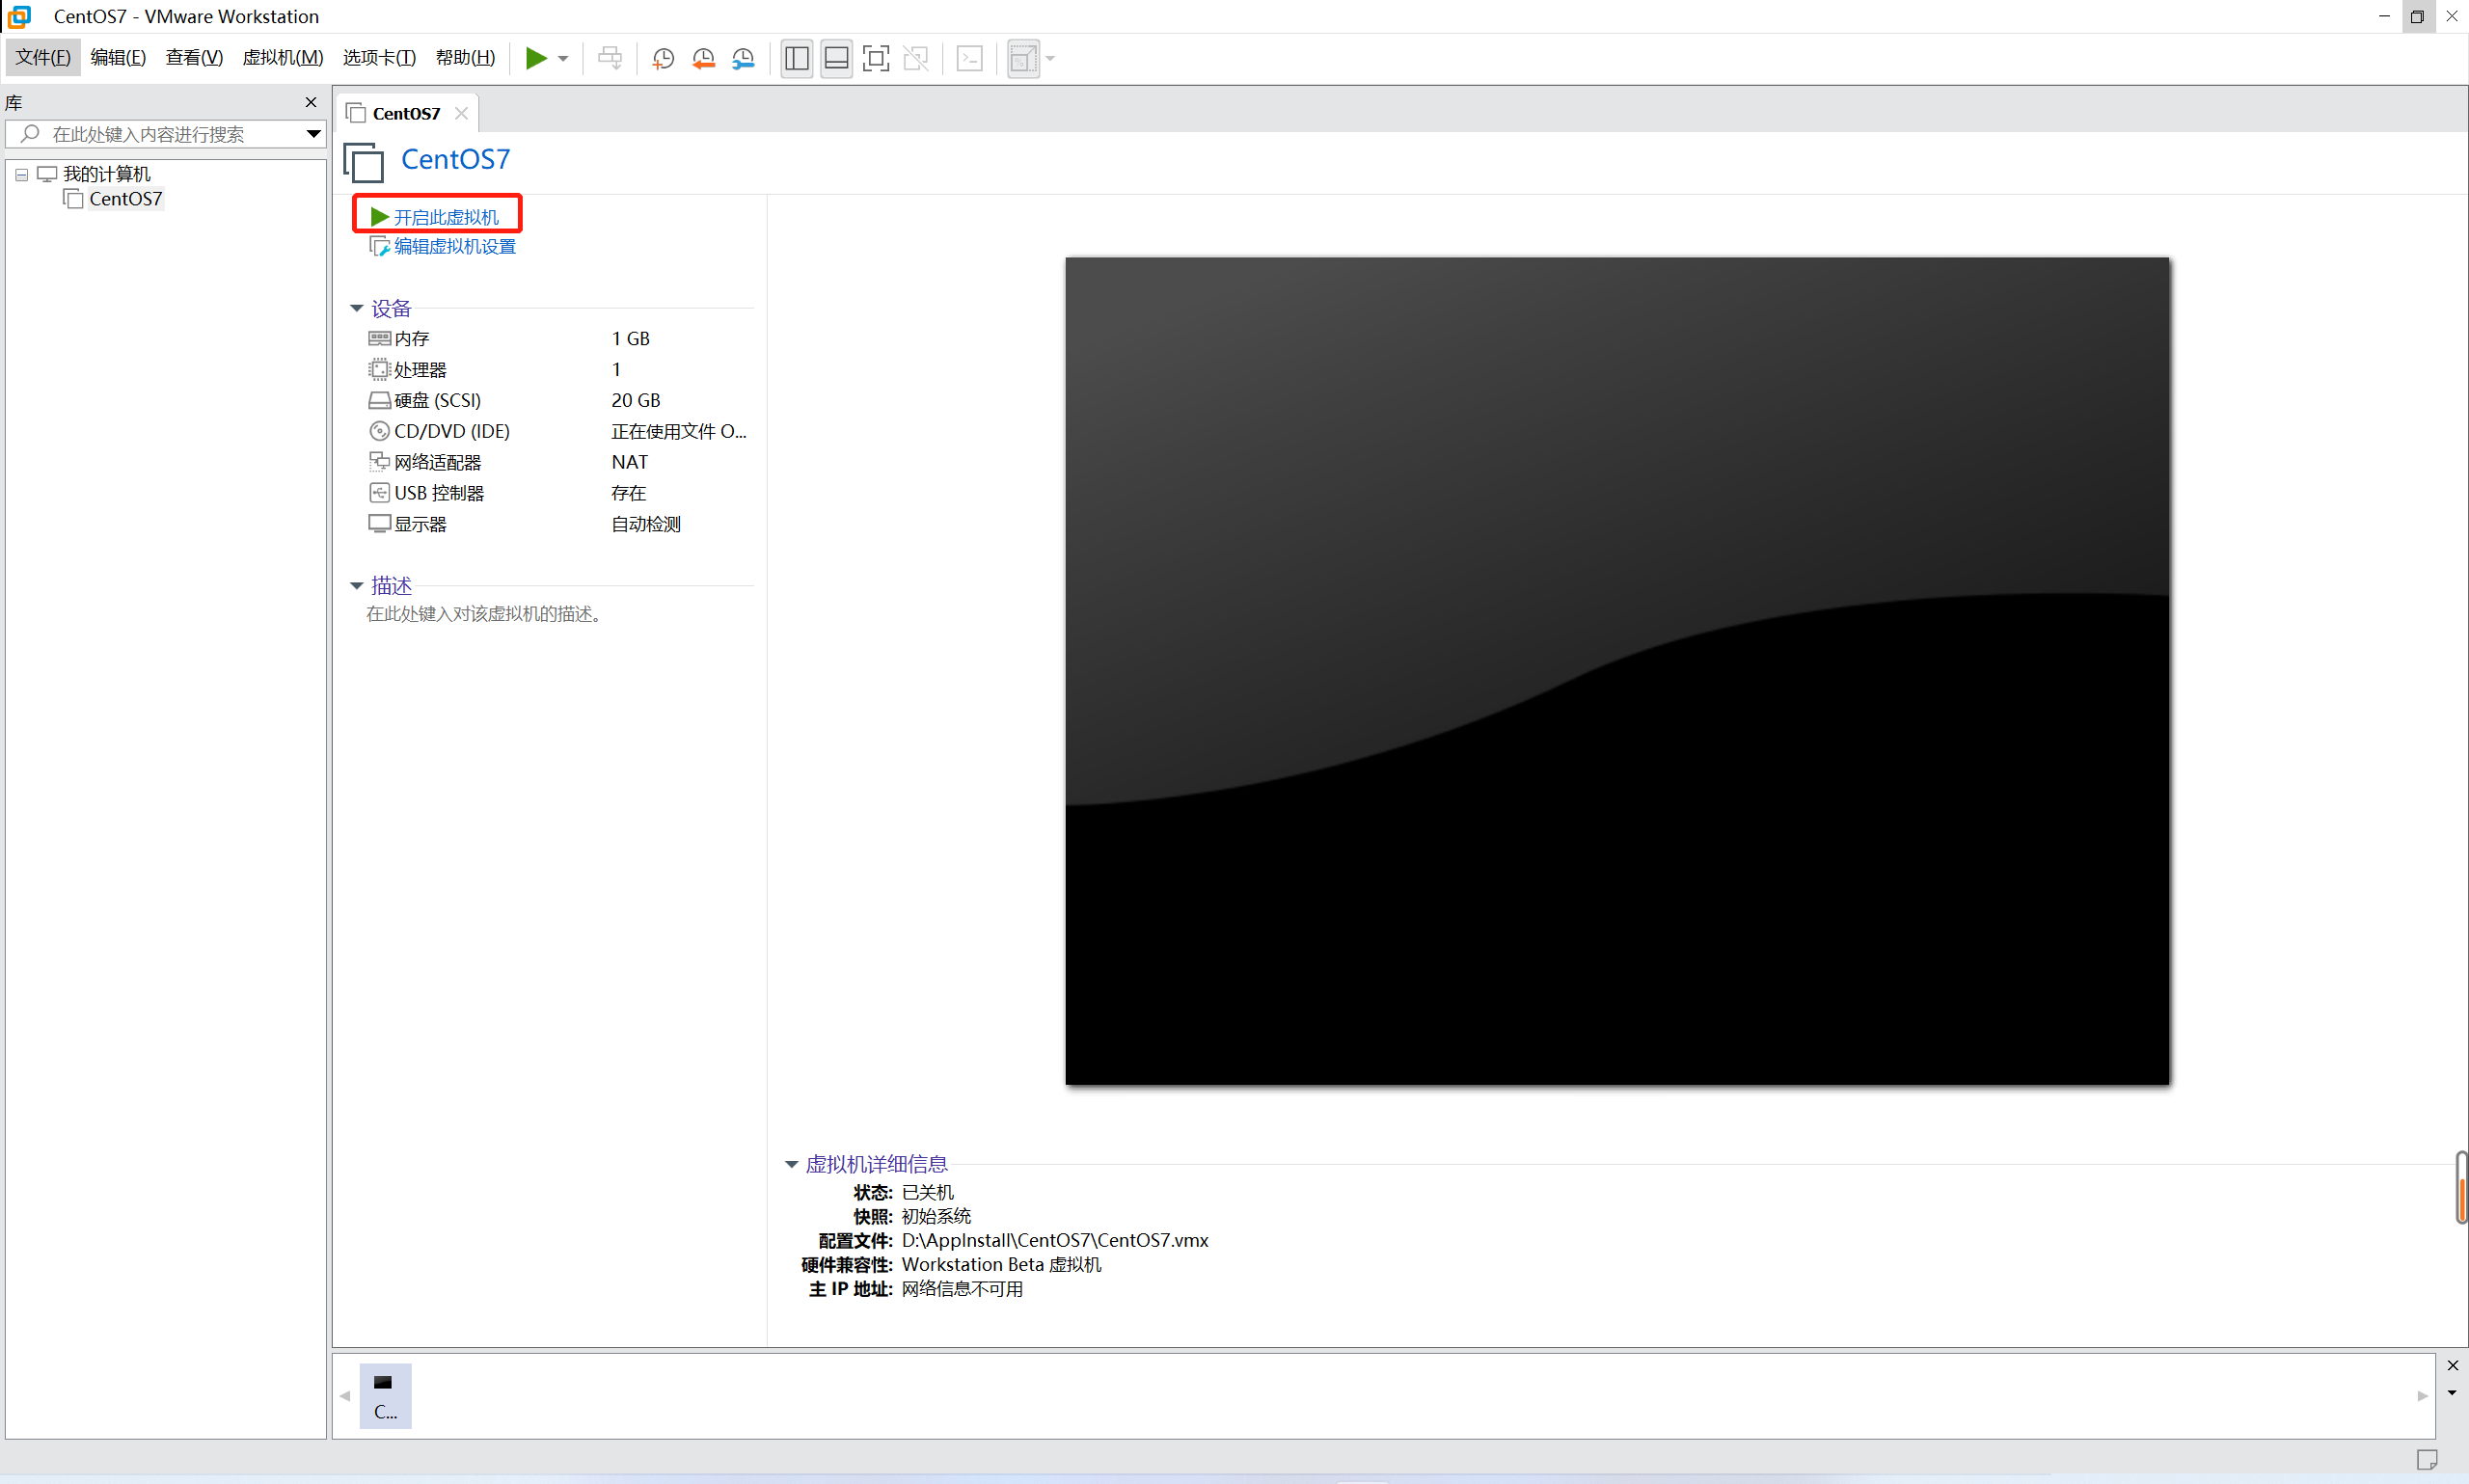This screenshot has width=2469, height=1484.
Task: Click the thumbnail bar left scroll arrow
Action: pyautogui.click(x=345, y=1396)
